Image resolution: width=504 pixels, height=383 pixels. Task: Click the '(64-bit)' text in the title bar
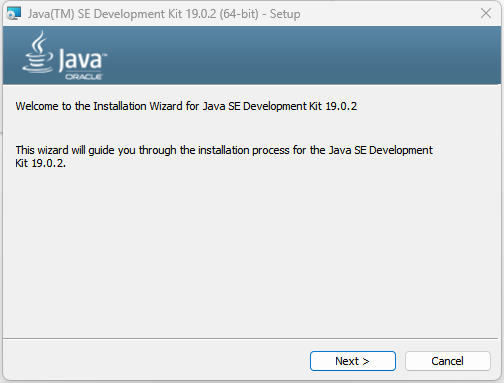coord(239,14)
